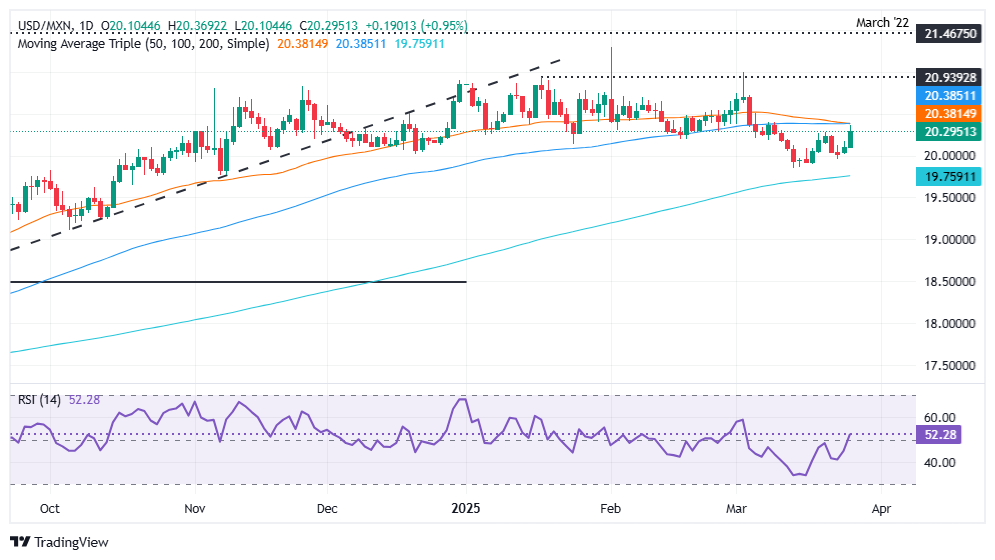This screenshot has width=995, height=560.
Task: Select the Apr label on time axis
Action: pyautogui.click(x=880, y=508)
